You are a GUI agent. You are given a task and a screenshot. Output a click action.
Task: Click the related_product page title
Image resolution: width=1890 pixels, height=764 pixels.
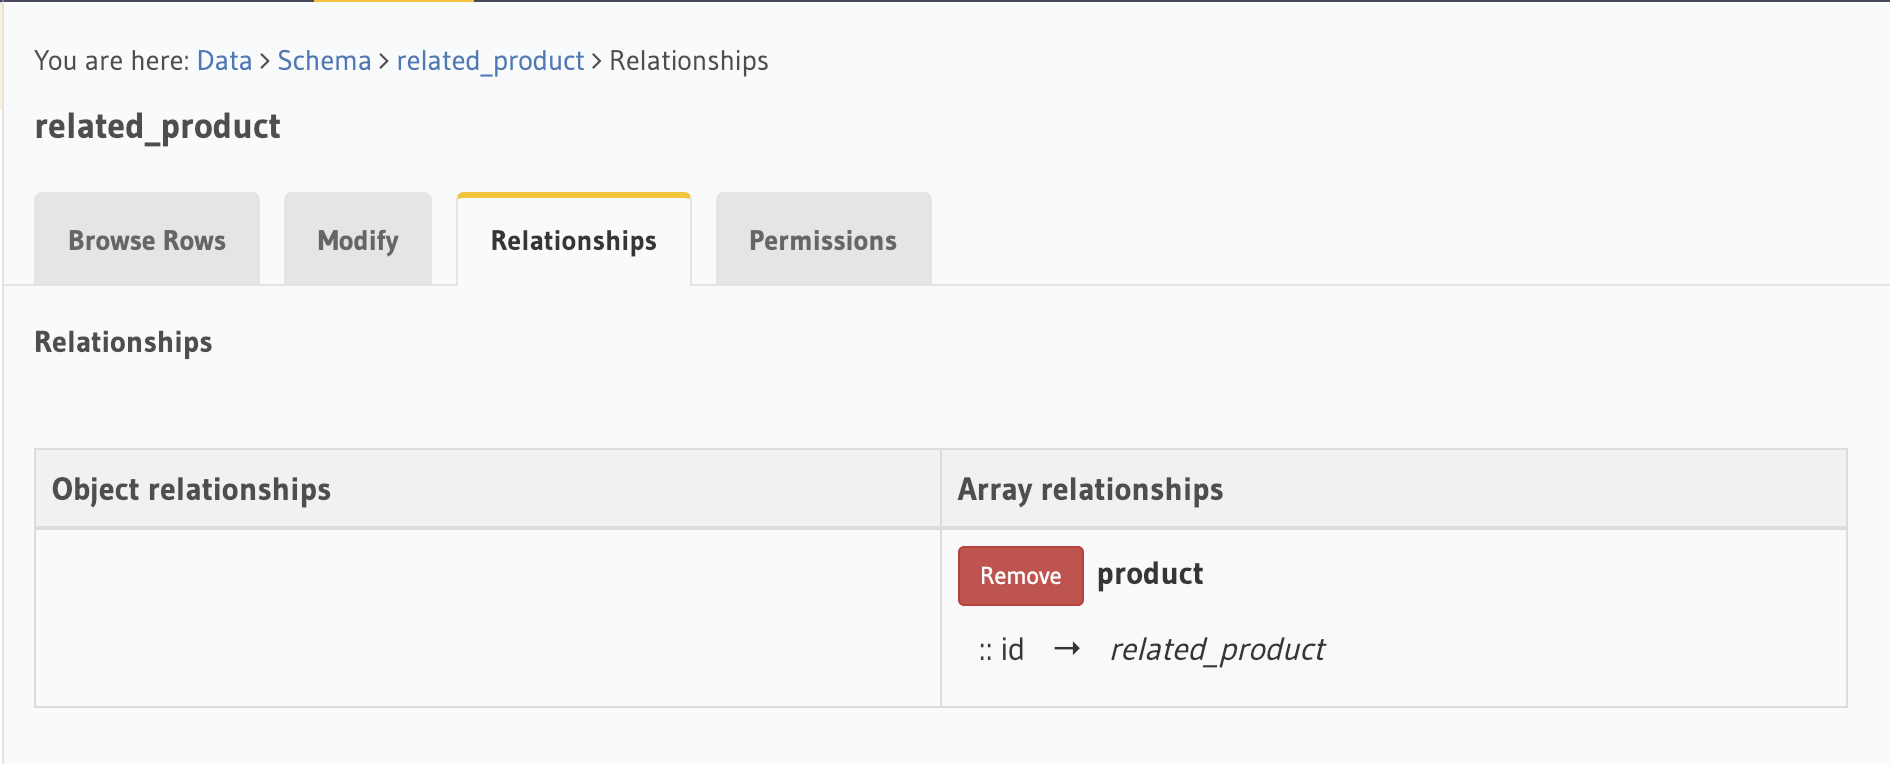[x=157, y=127]
